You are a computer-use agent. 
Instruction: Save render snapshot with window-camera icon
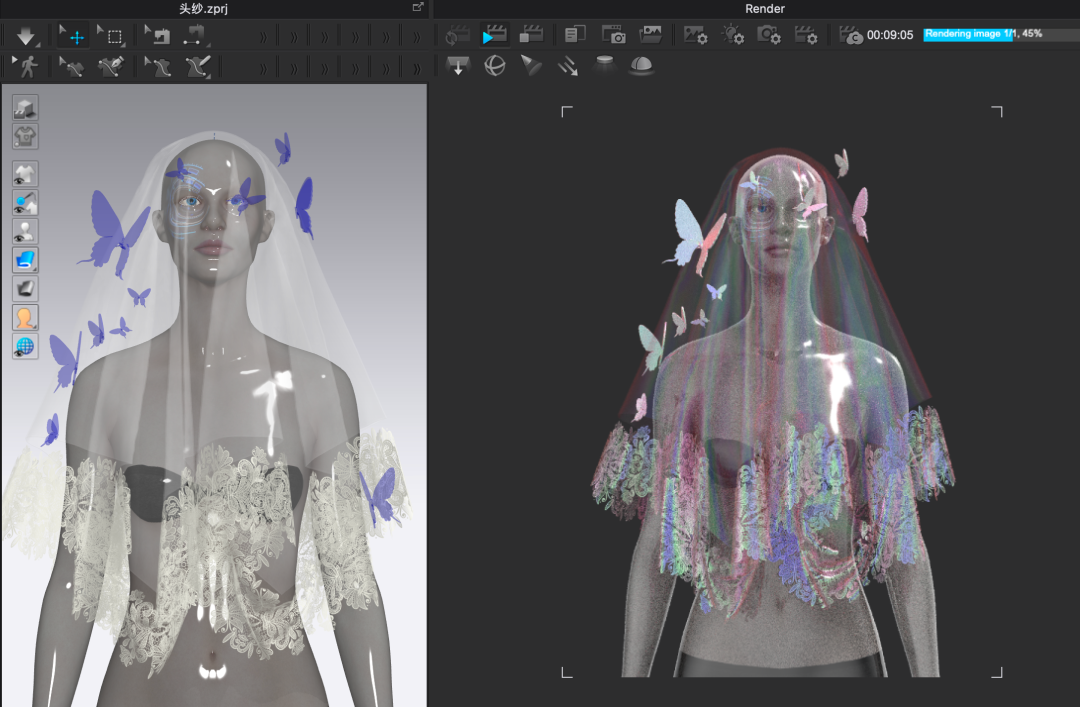tap(614, 34)
